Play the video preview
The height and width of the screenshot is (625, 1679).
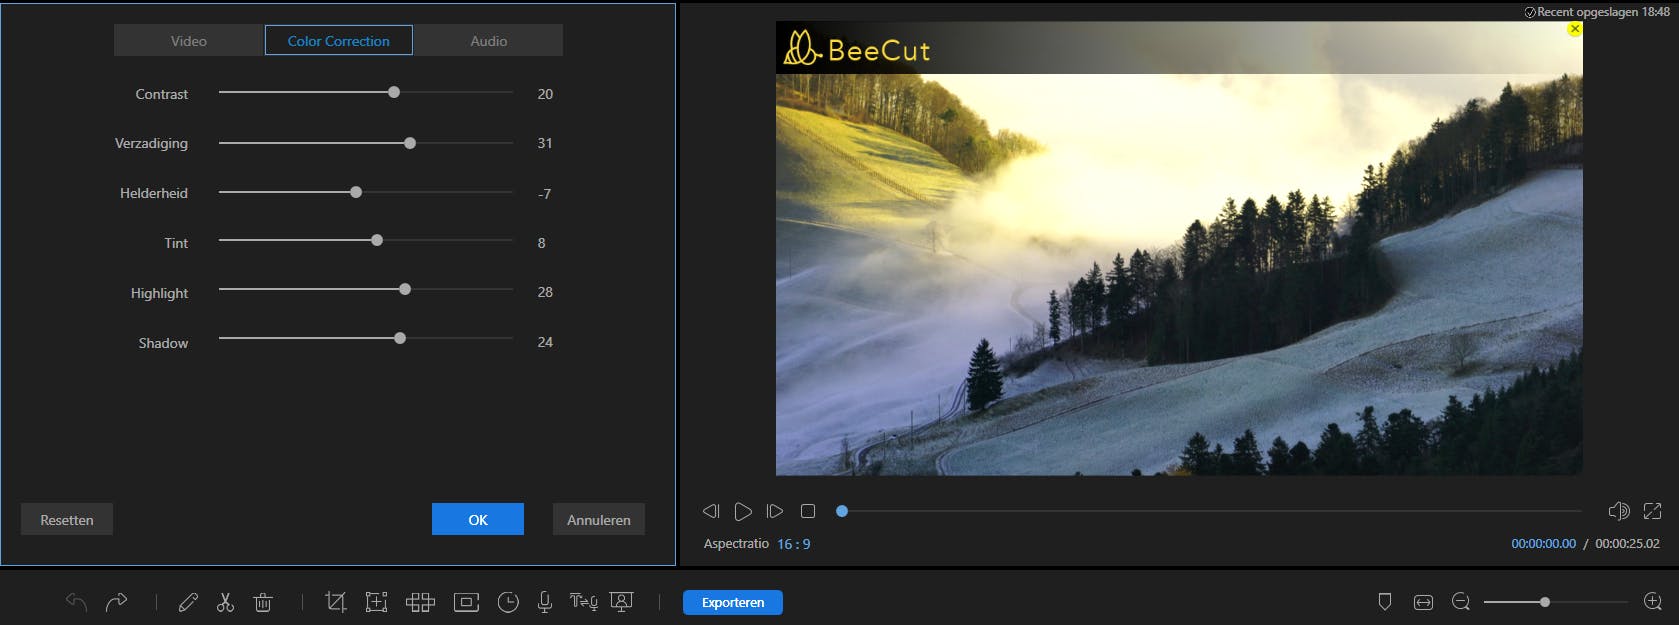click(743, 511)
